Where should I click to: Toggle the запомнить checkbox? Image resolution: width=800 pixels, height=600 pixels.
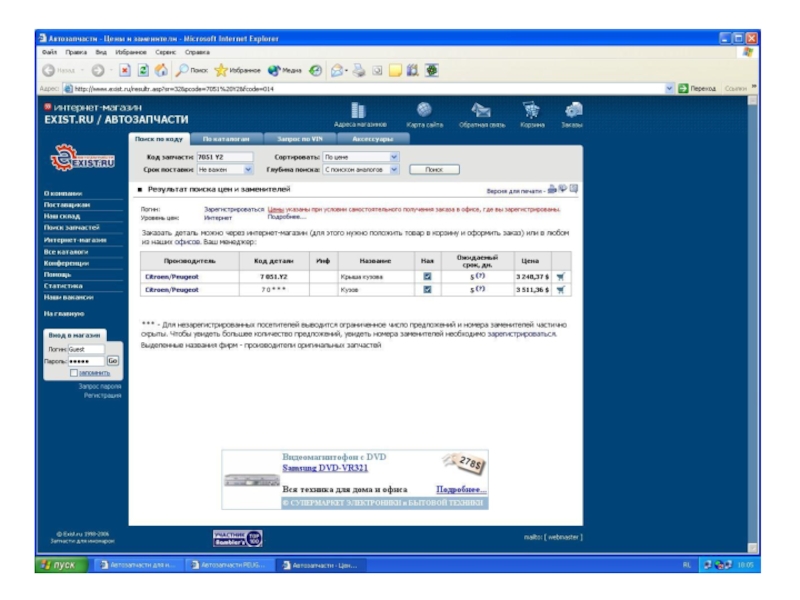click(x=74, y=373)
